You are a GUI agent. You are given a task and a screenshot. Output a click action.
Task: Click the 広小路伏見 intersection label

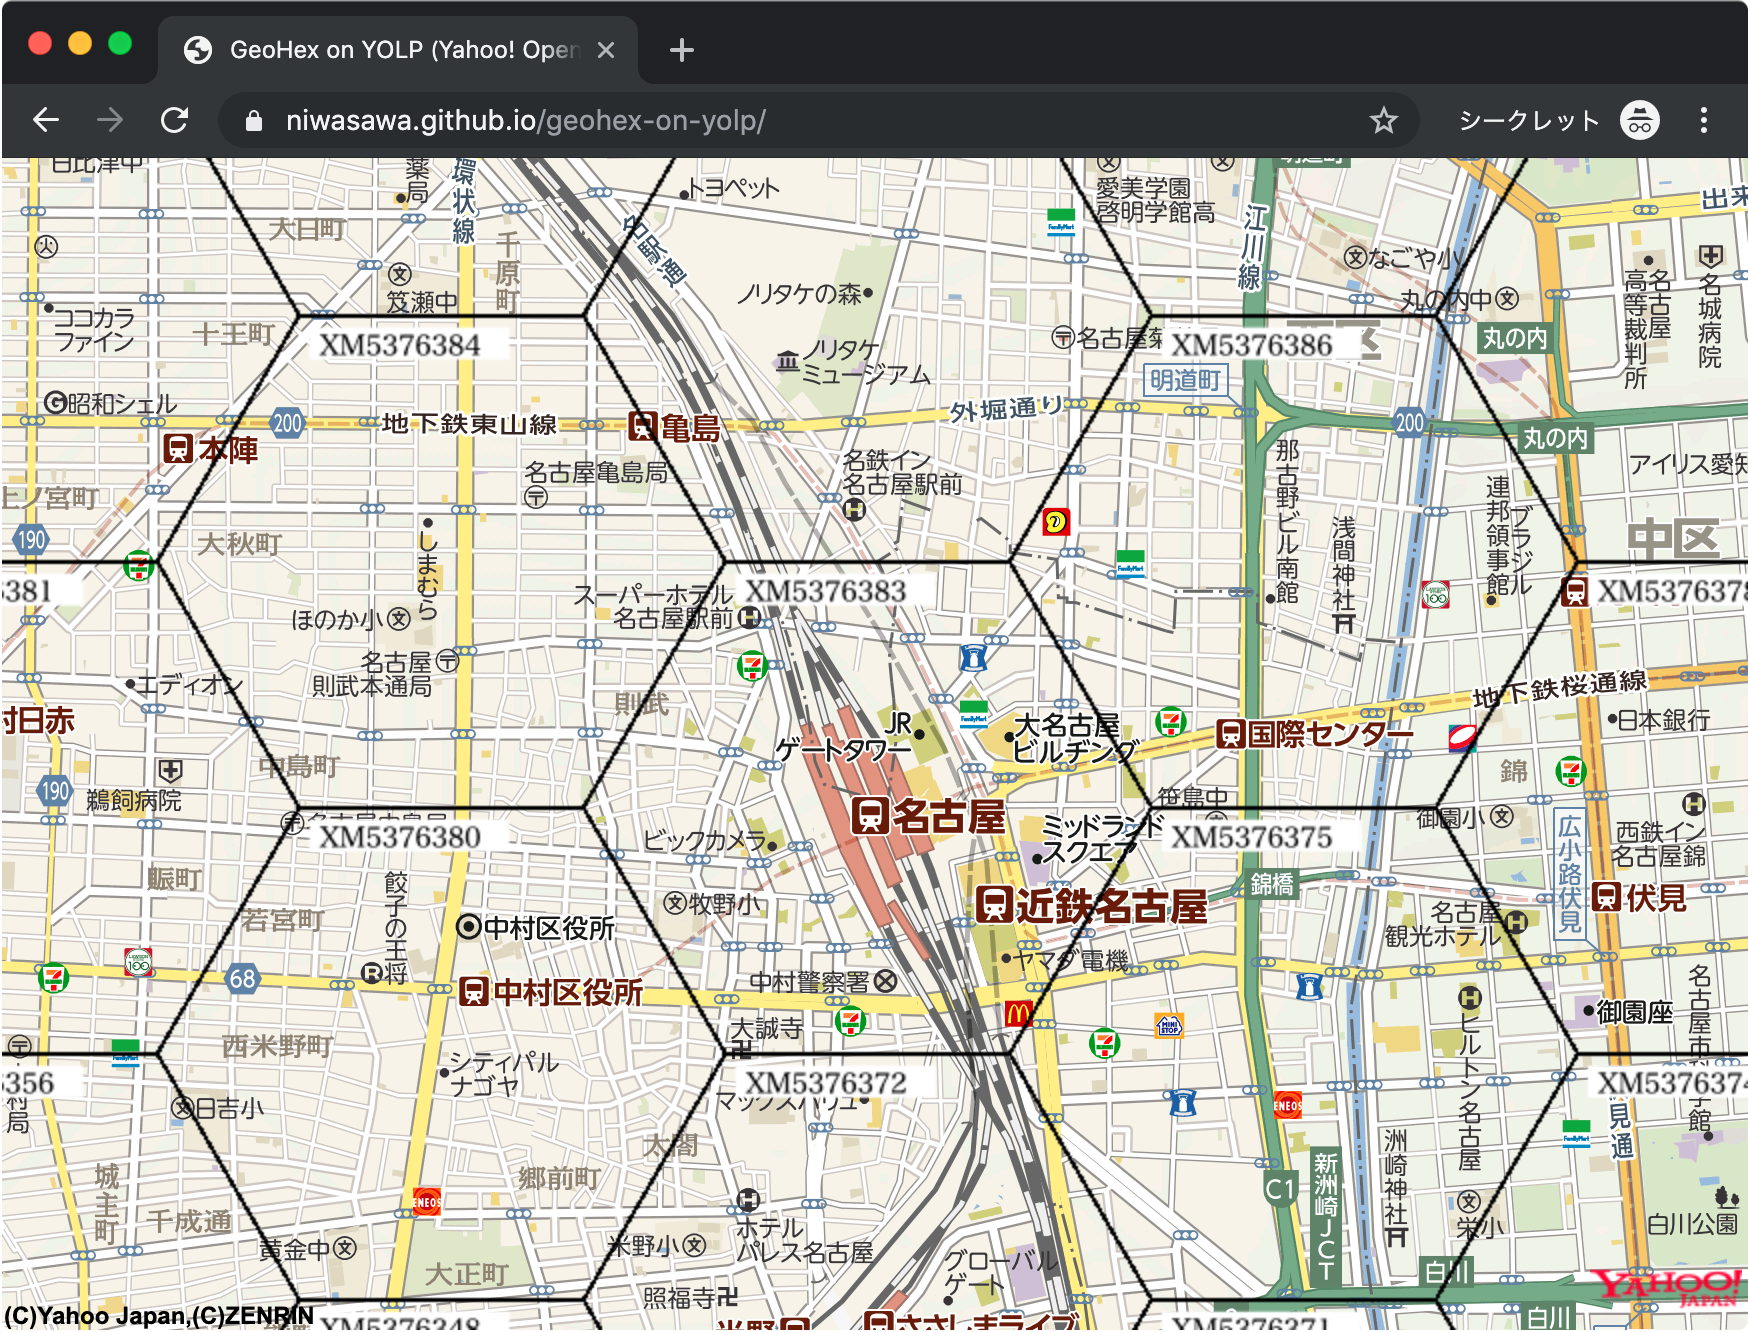(x=1570, y=875)
